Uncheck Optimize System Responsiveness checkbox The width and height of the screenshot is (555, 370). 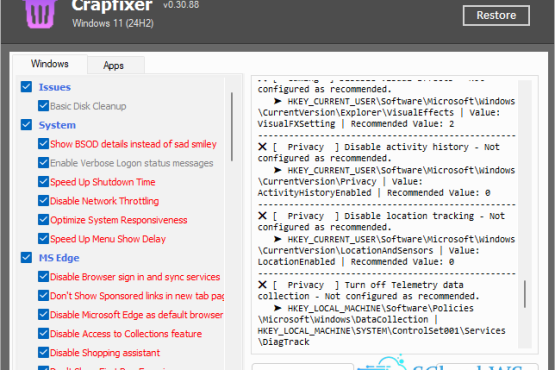pyautogui.click(x=43, y=220)
